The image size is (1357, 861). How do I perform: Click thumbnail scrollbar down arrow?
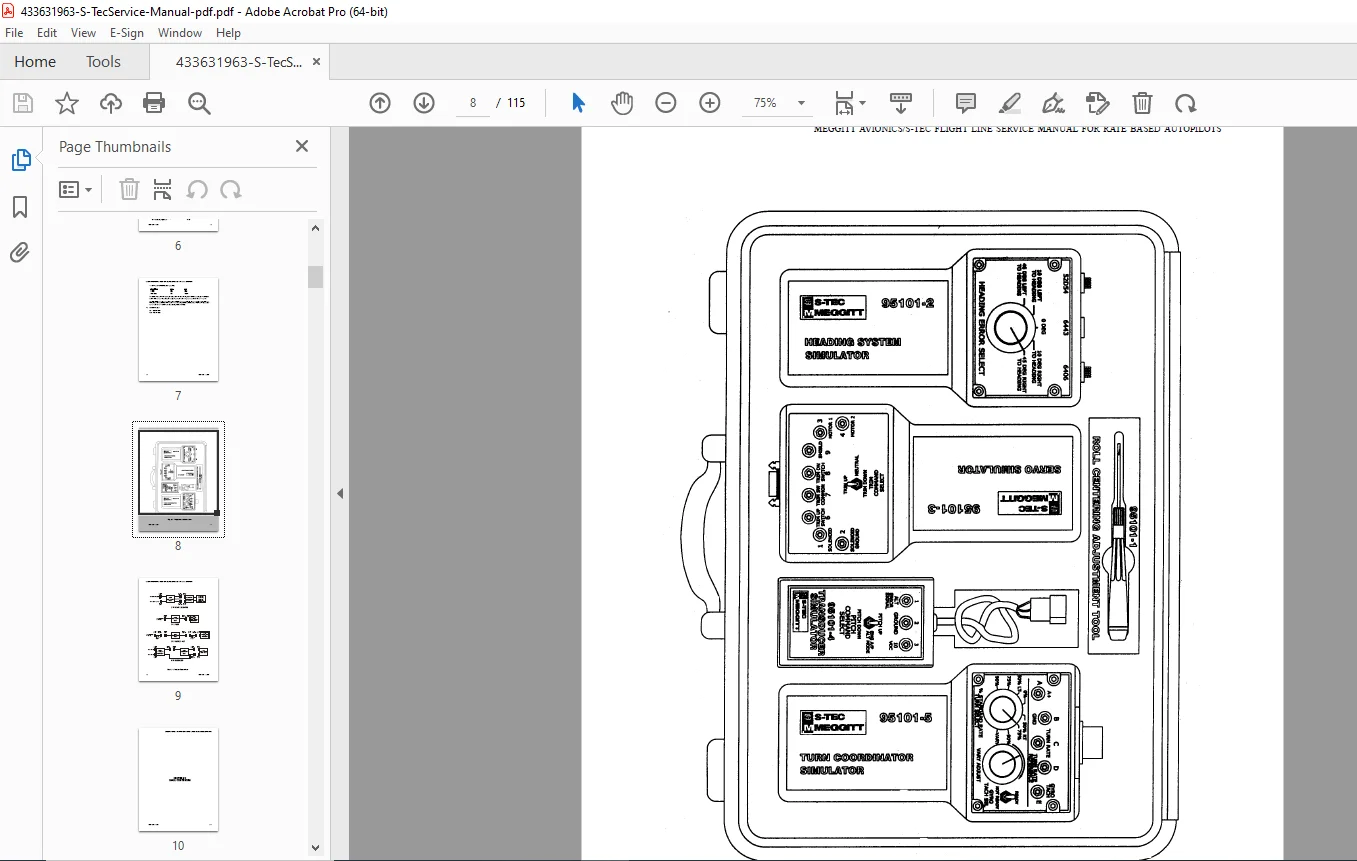(x=316, y=848)
